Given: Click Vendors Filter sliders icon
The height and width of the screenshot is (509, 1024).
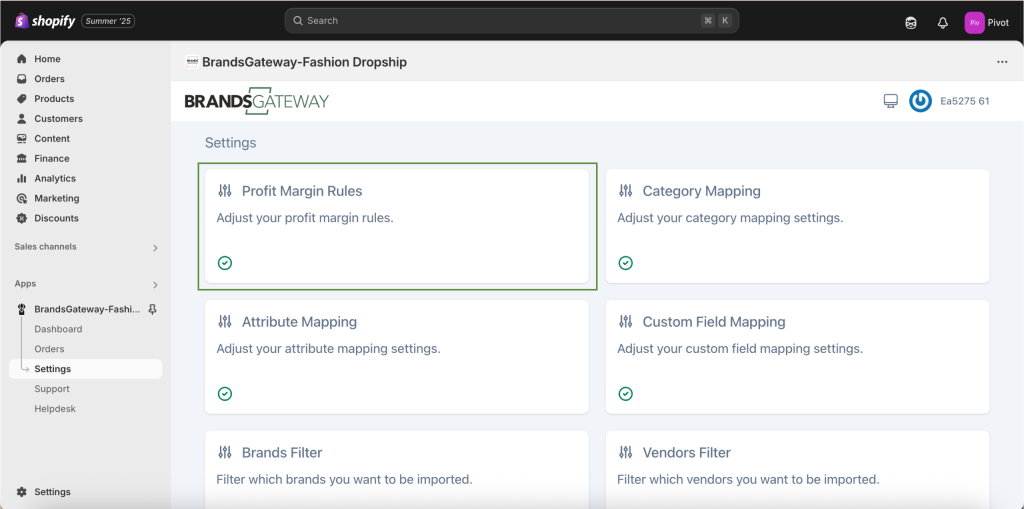Looking at the screenshot, I should pos(626,452).
